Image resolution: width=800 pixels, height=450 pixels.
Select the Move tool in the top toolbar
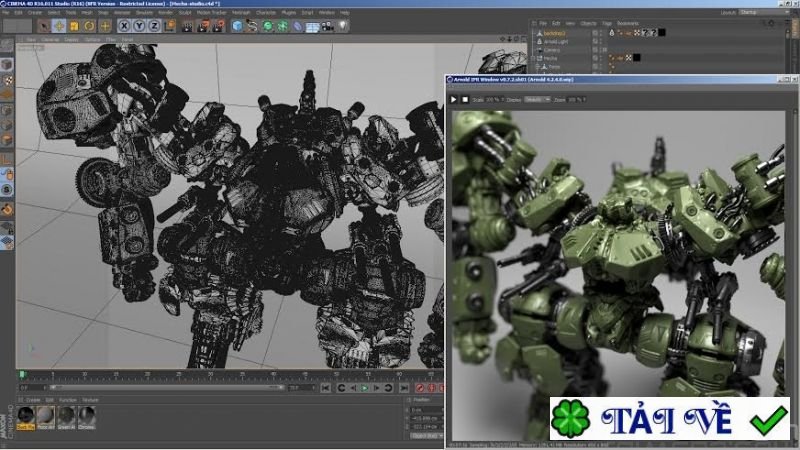(59, 25)
